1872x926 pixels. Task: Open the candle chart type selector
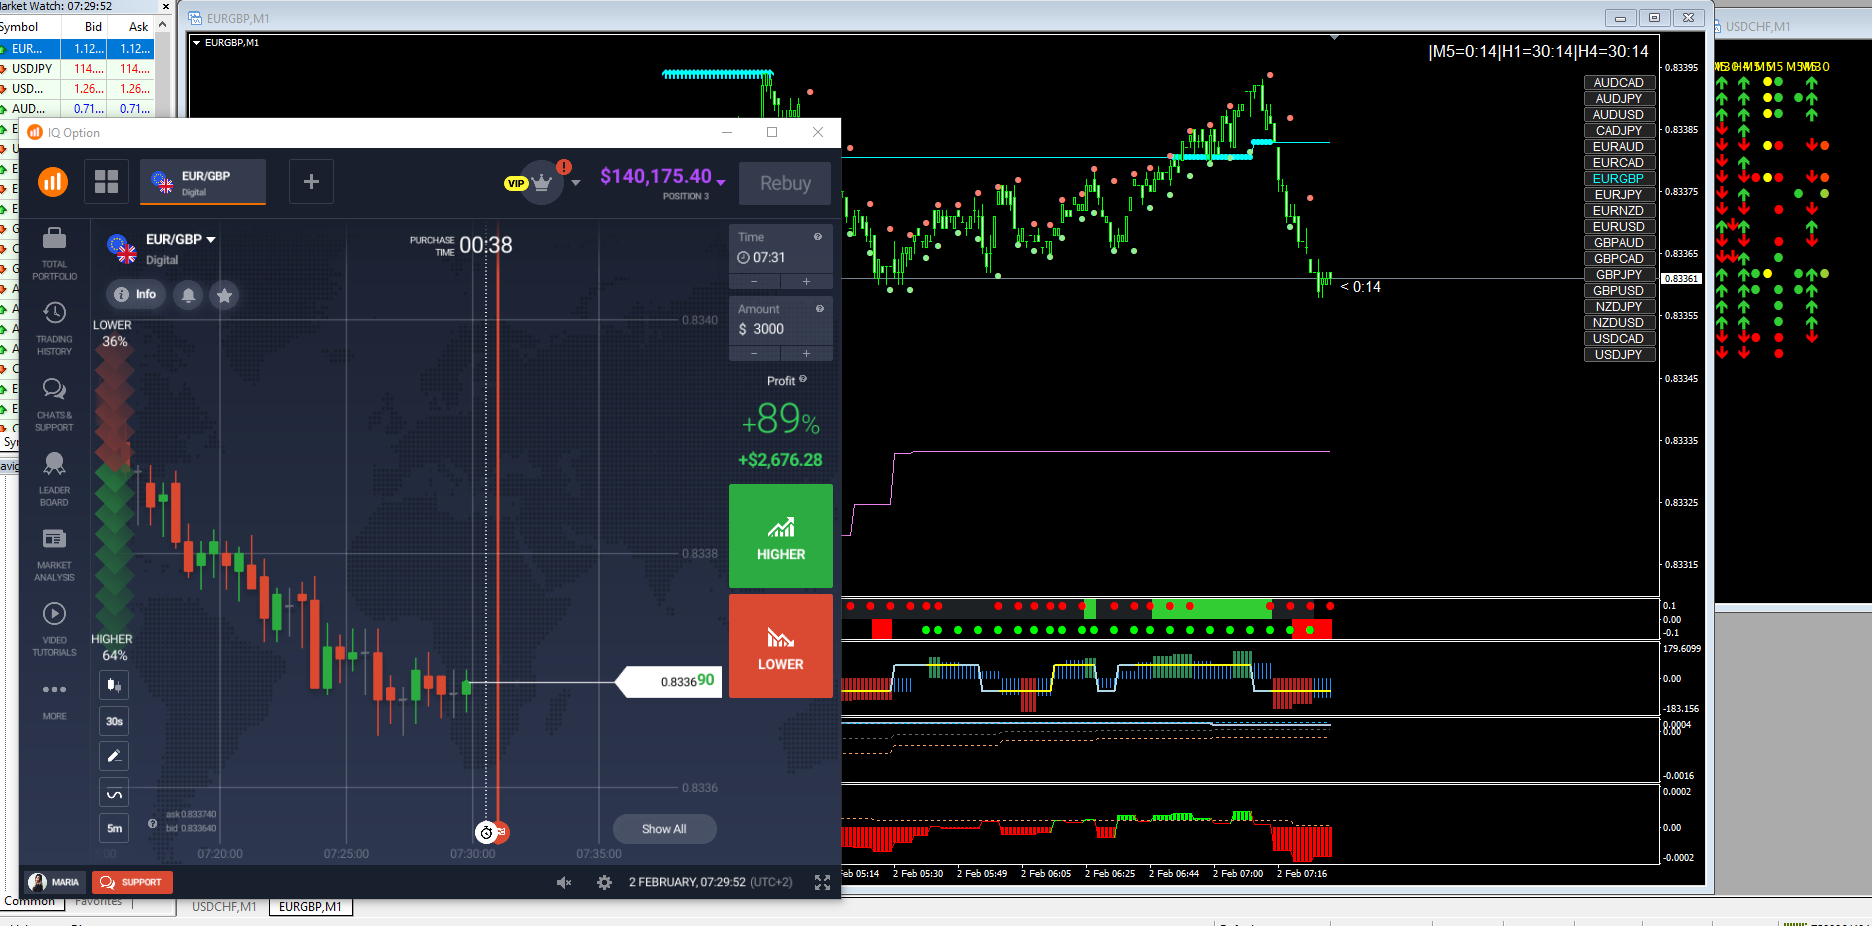pos(114,685)
